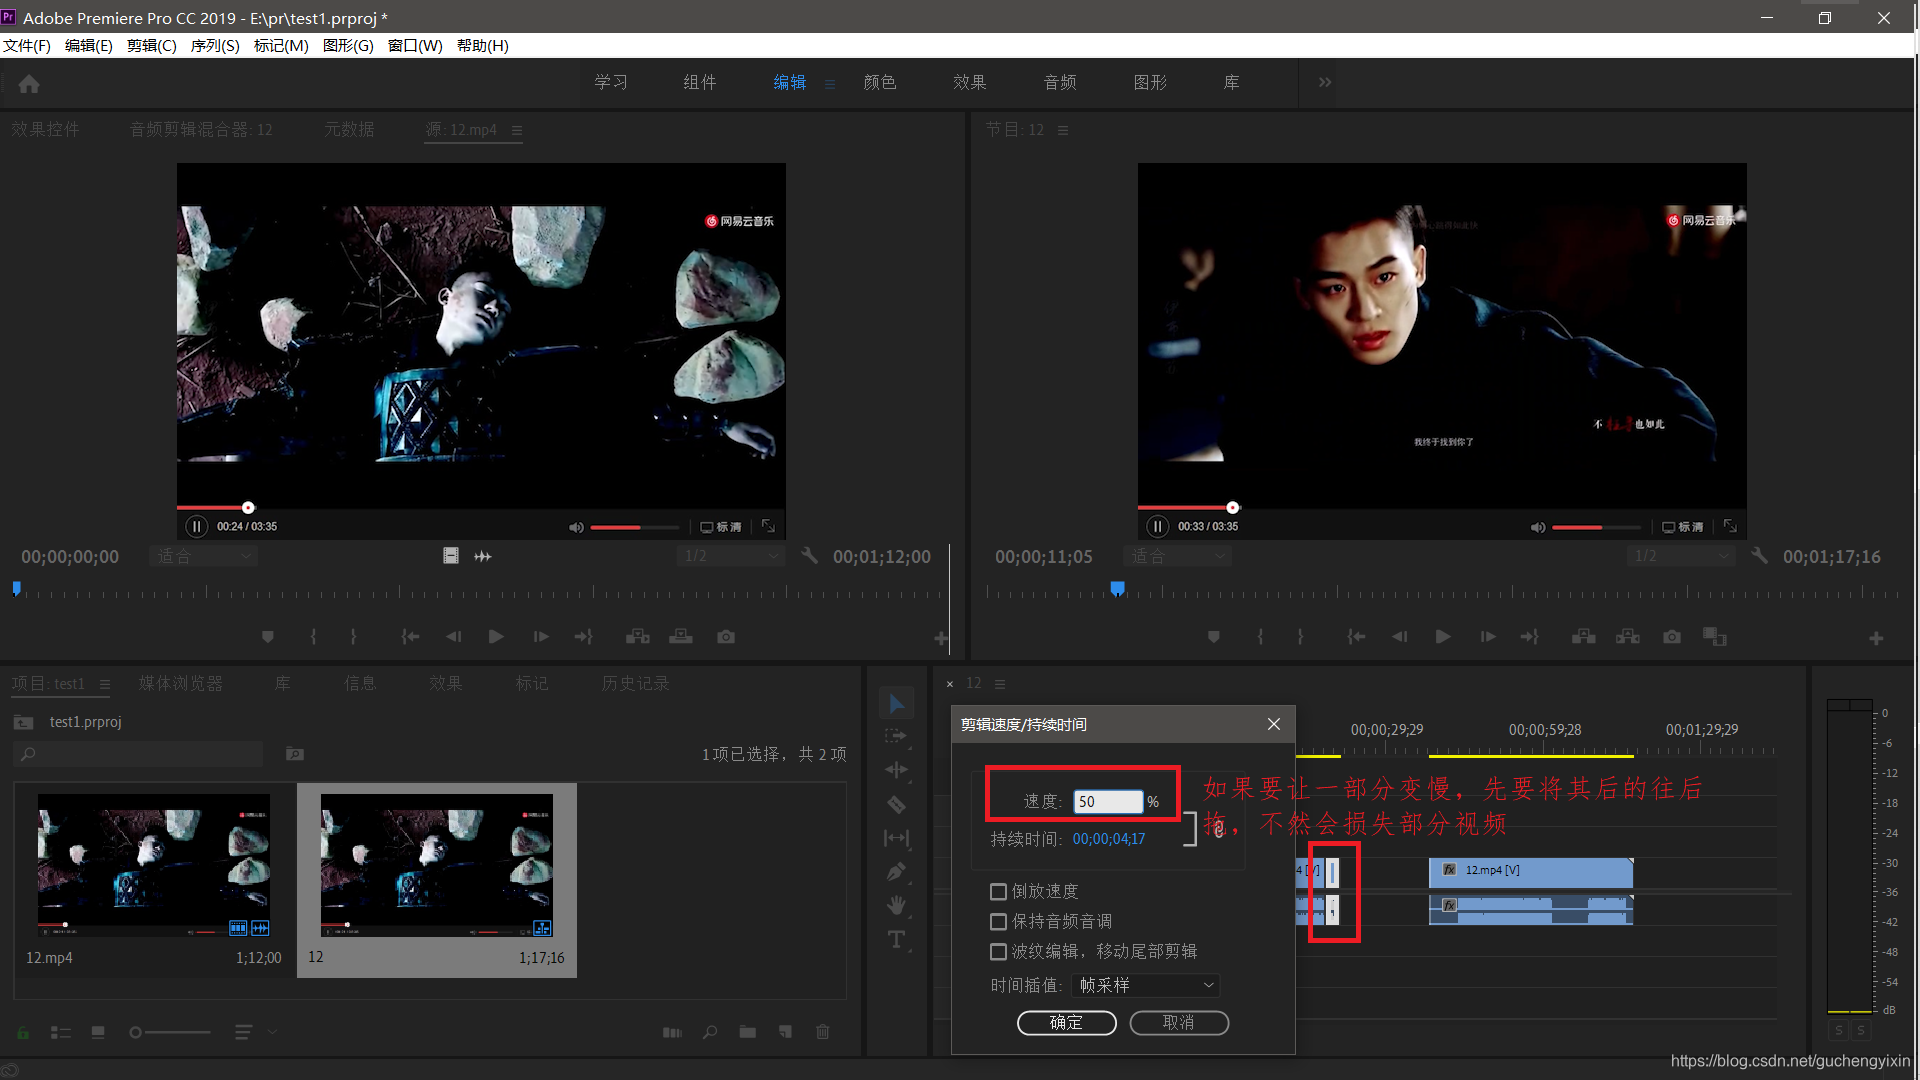Open 序列(S) menu

[215, 46]
